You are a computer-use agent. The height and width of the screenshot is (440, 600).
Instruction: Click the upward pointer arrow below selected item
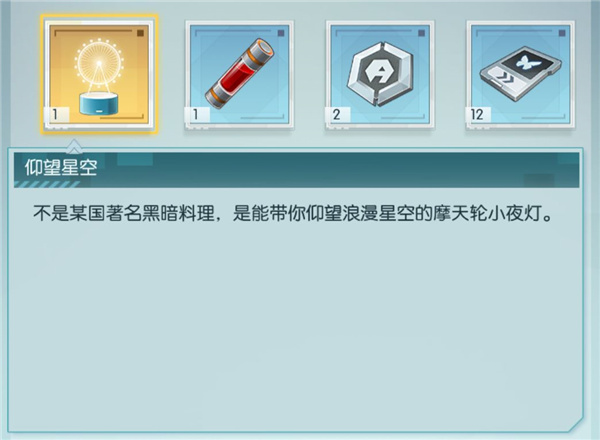[74, 146]
